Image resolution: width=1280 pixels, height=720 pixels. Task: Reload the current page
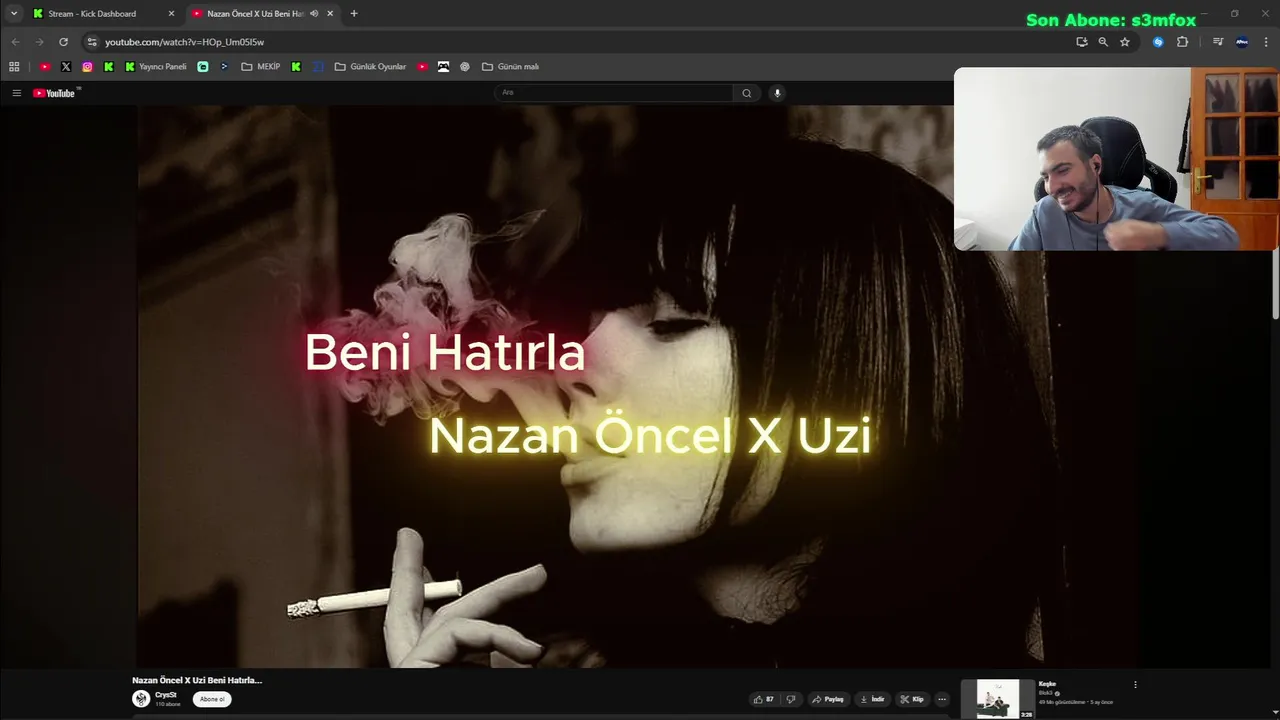click(63, 42)
